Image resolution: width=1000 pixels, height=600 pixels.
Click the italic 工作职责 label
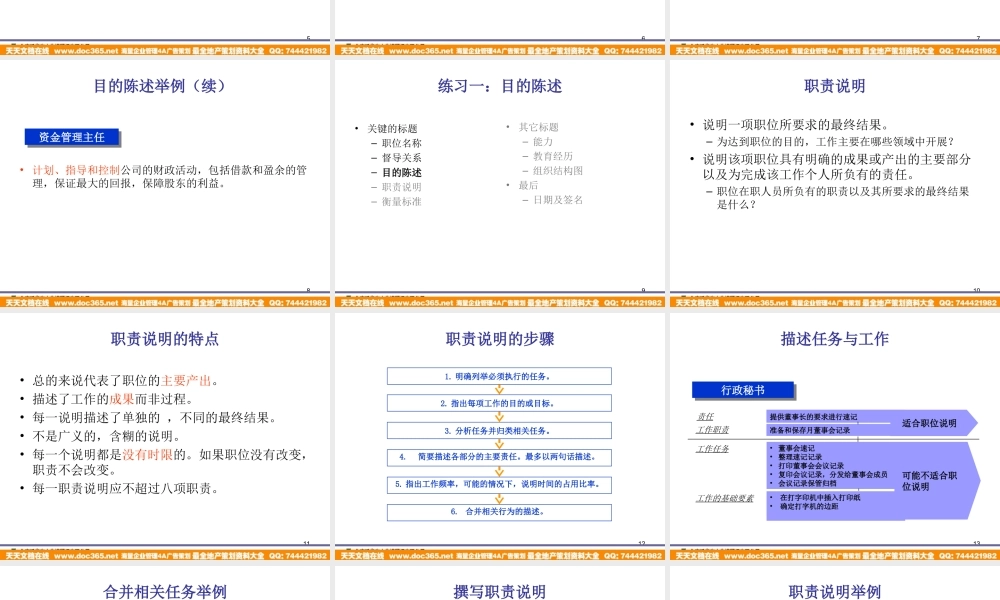712,430
